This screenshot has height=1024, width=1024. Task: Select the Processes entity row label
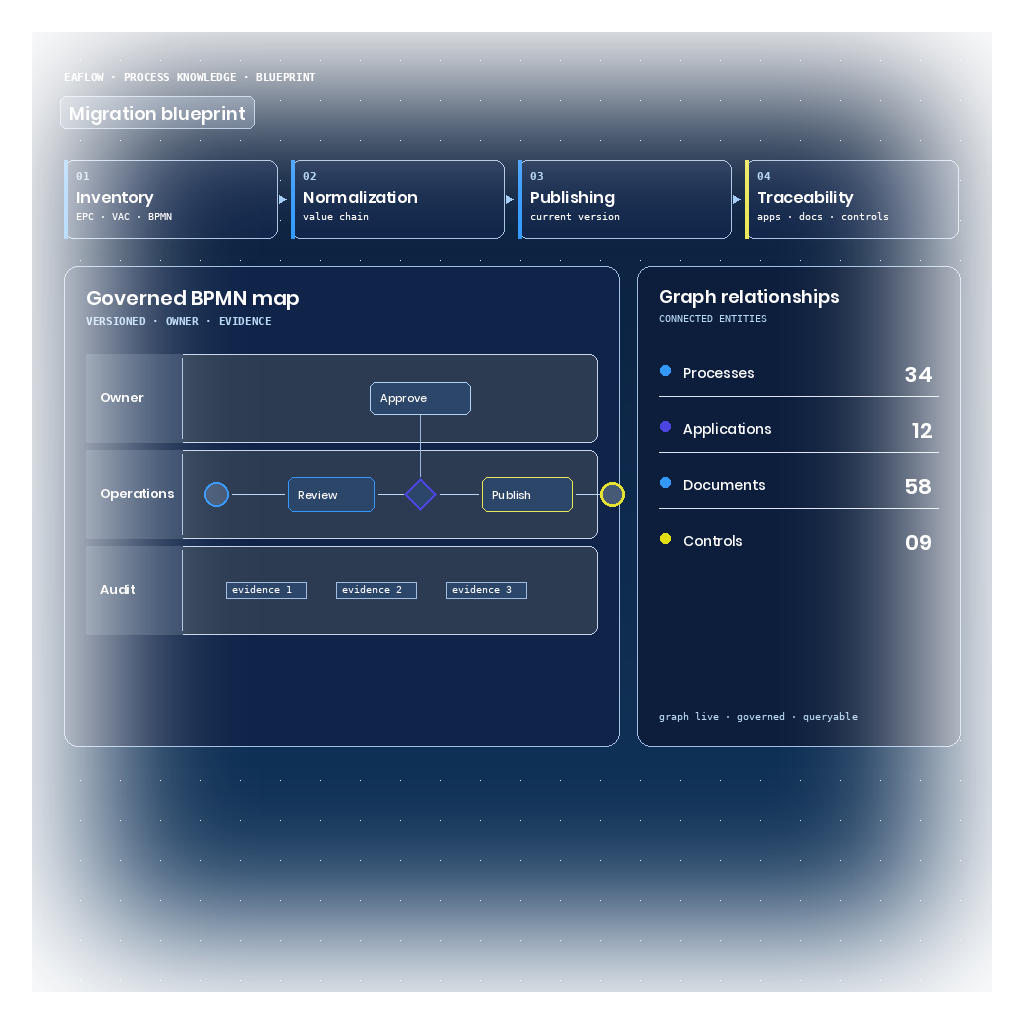coord(718,373)
